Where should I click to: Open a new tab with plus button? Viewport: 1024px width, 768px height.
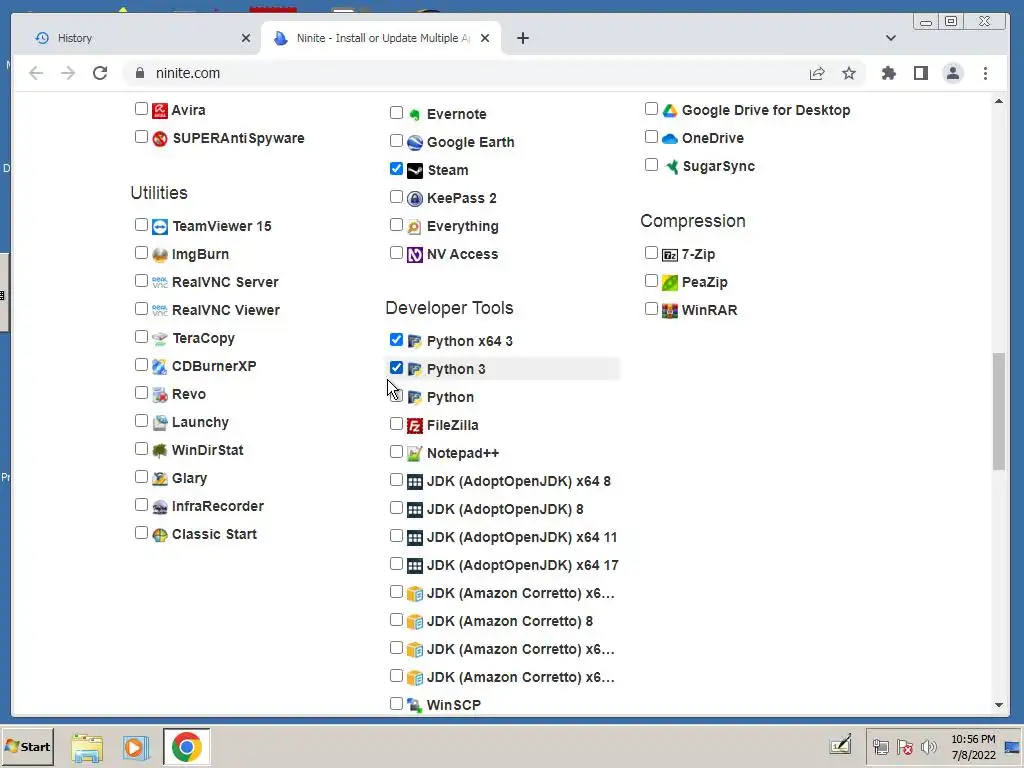522,38
